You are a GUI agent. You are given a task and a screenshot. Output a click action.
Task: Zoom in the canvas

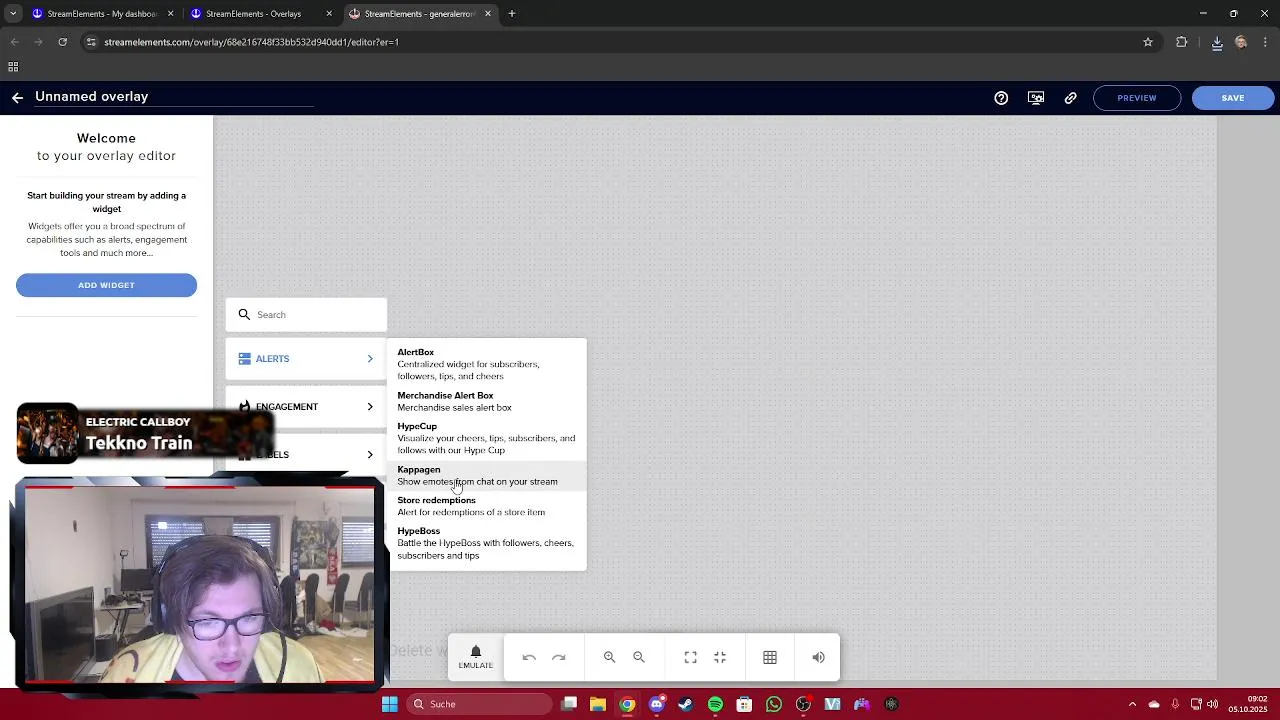click(609, 657)
